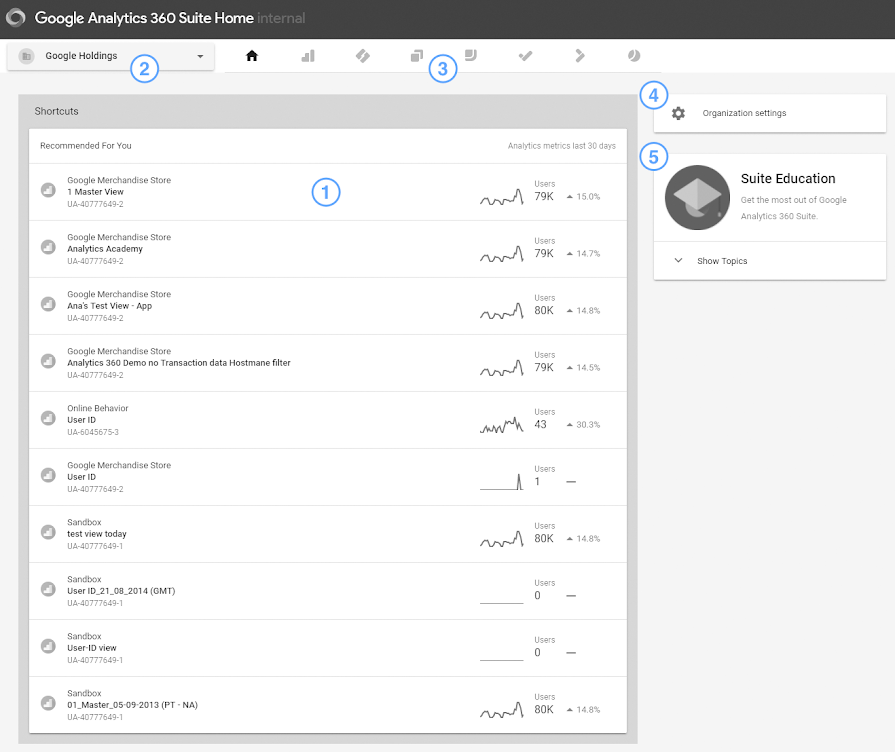Image resolution: width=895 pixels, height=752 pixels.
Task: Select User ID_21_08_2014 (GMT) row
Action: (x=328, y=591)
